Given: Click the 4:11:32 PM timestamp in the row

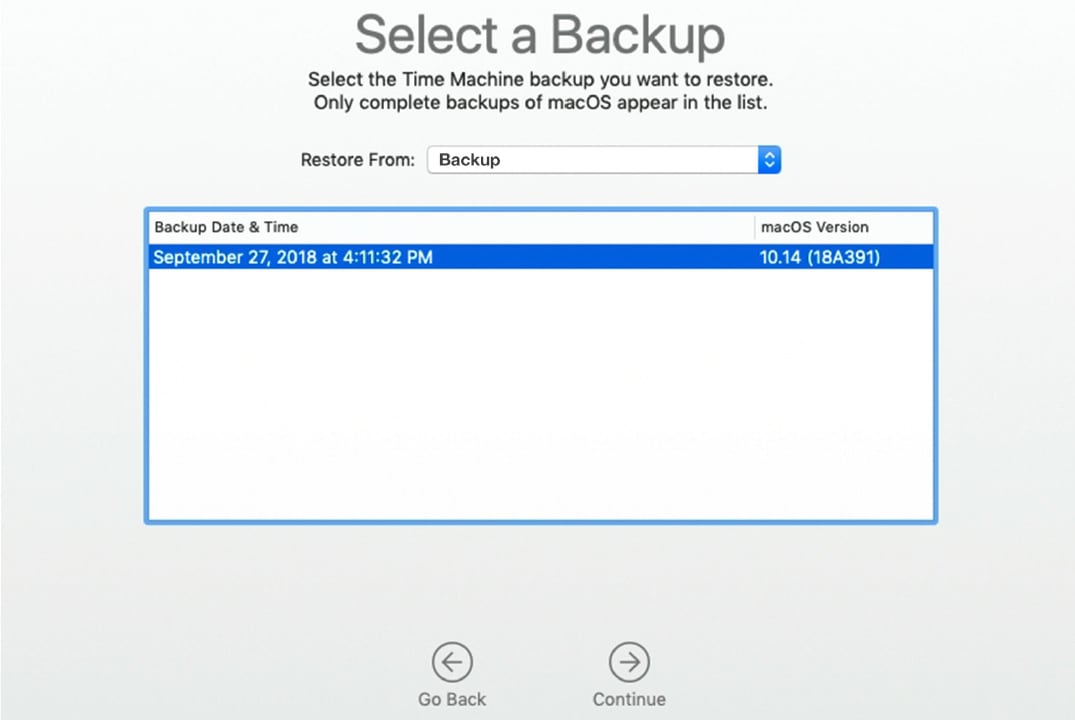Looking at the screenshot, I should (x=389, y=257).
